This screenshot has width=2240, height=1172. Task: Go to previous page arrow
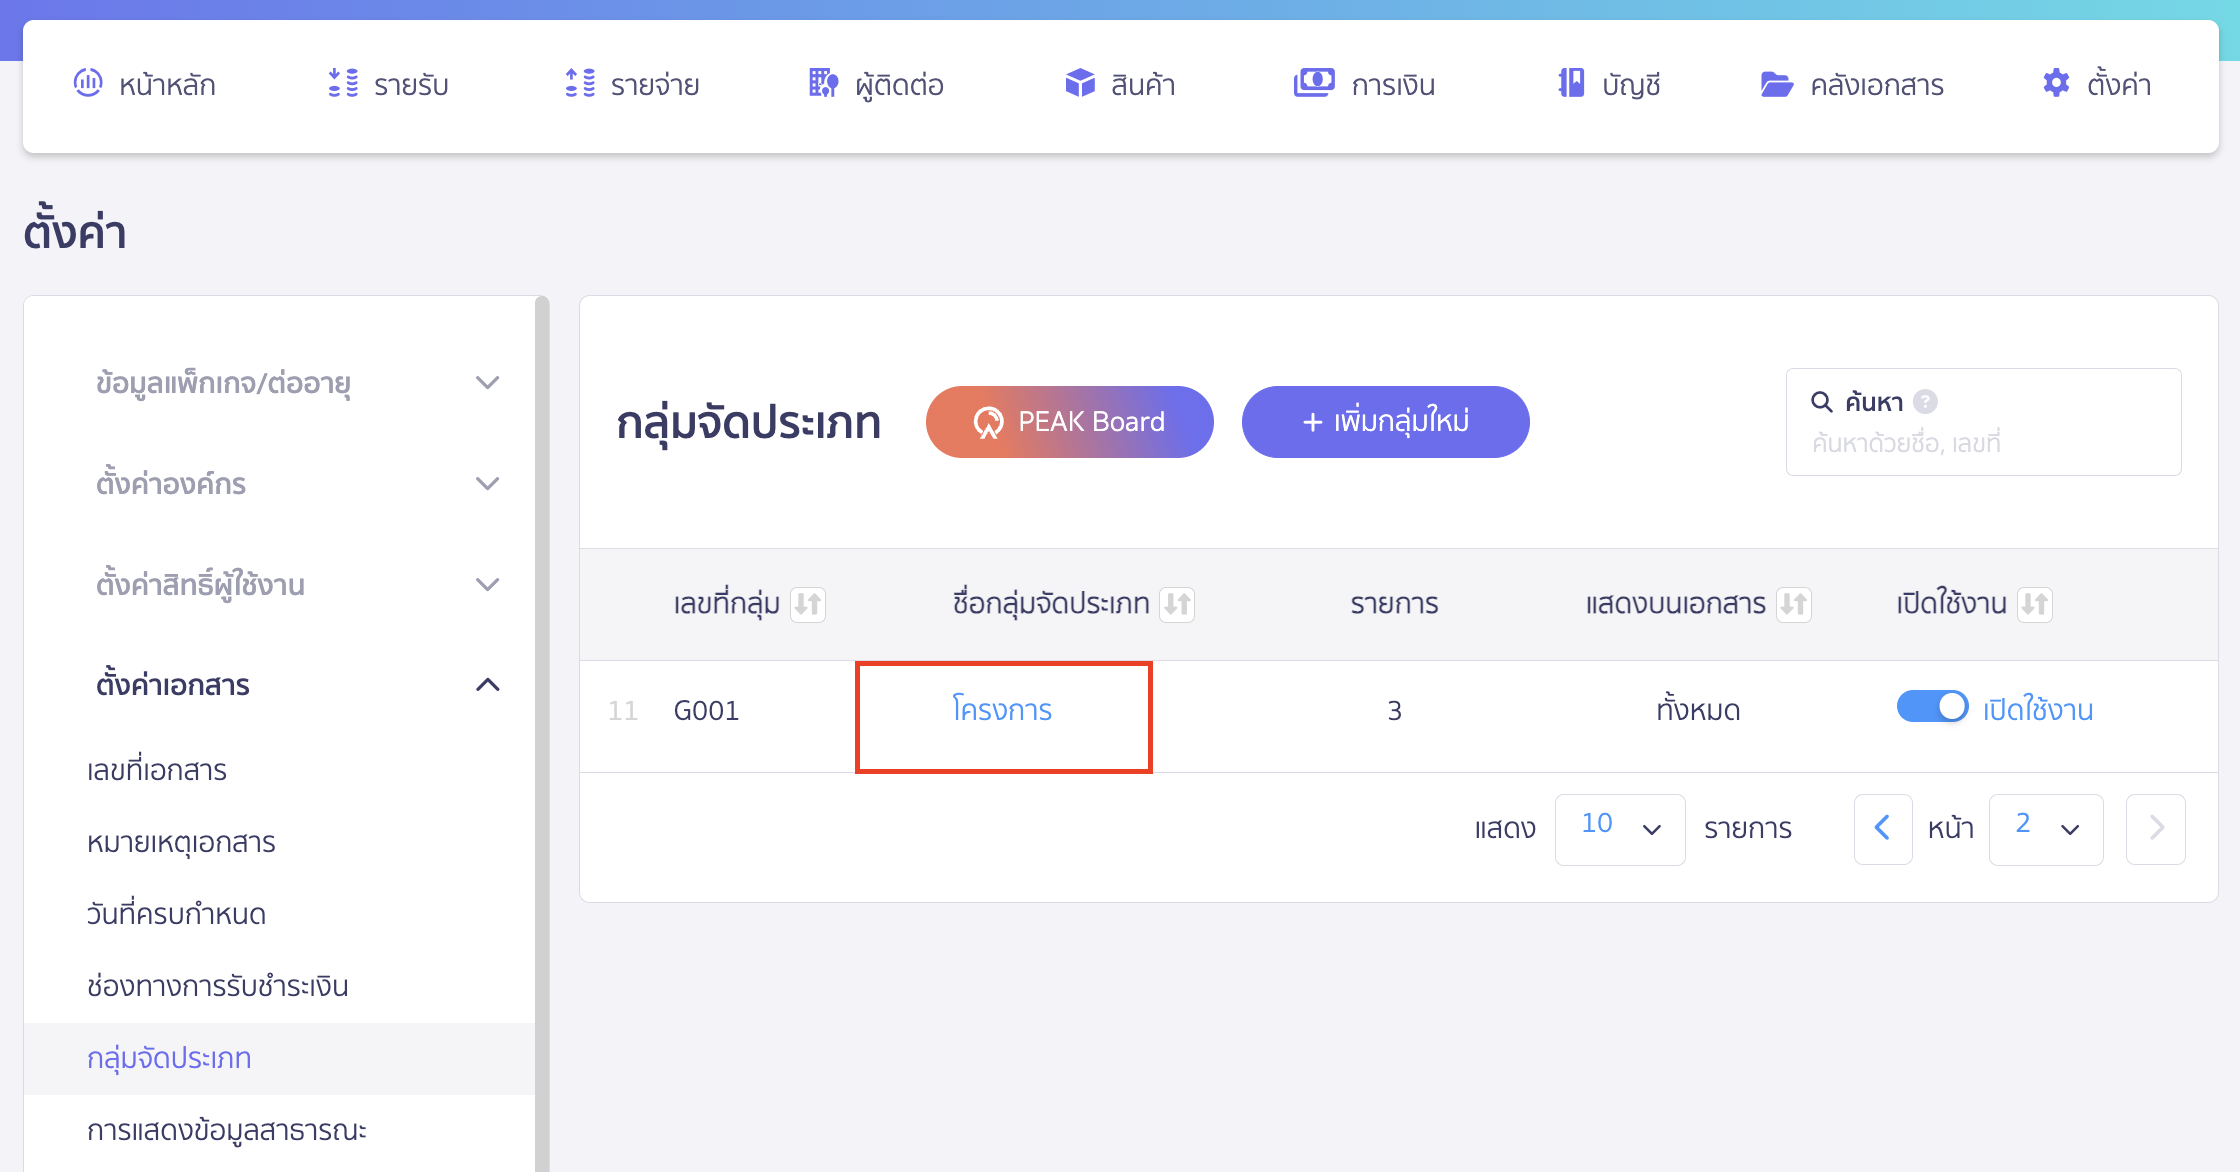click(1882, 828)
